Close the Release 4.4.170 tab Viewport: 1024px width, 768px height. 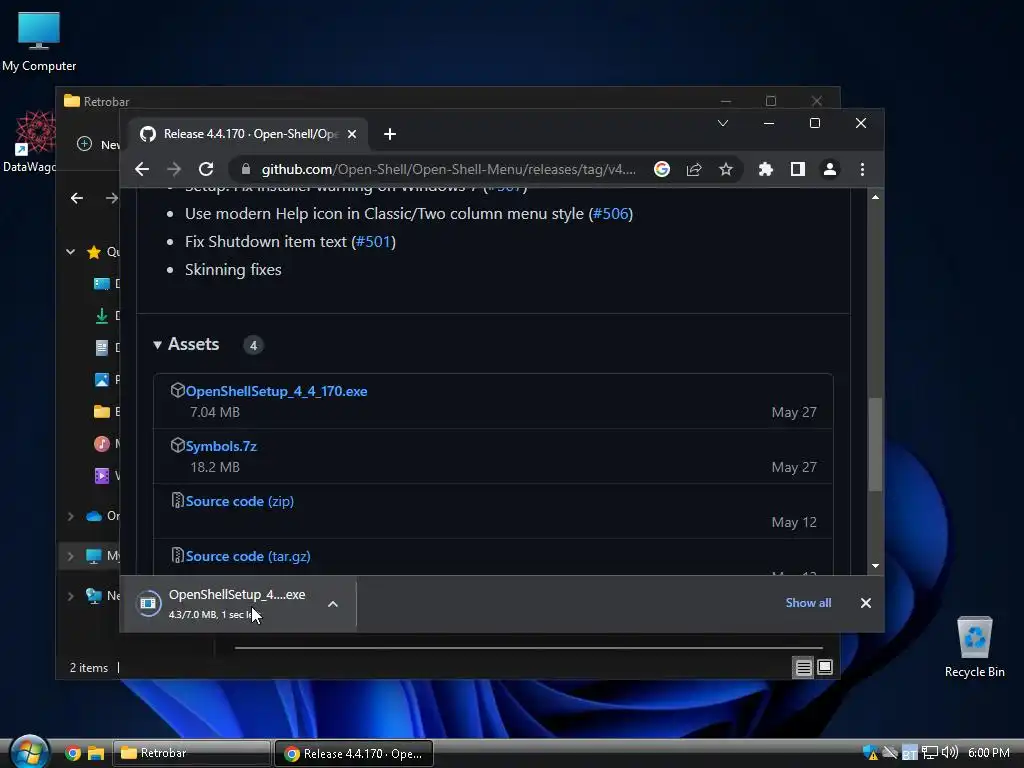[352, 134]
